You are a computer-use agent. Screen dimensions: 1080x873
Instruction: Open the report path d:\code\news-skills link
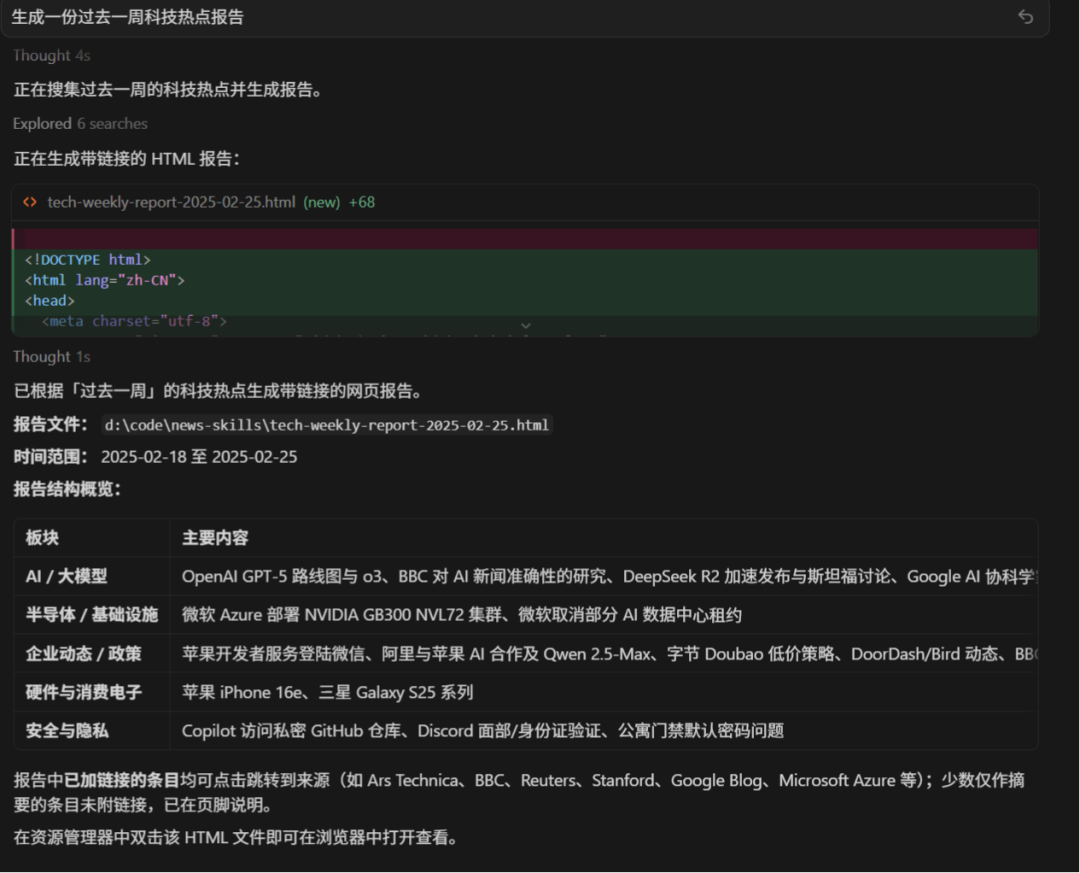(x=326, y=425)
